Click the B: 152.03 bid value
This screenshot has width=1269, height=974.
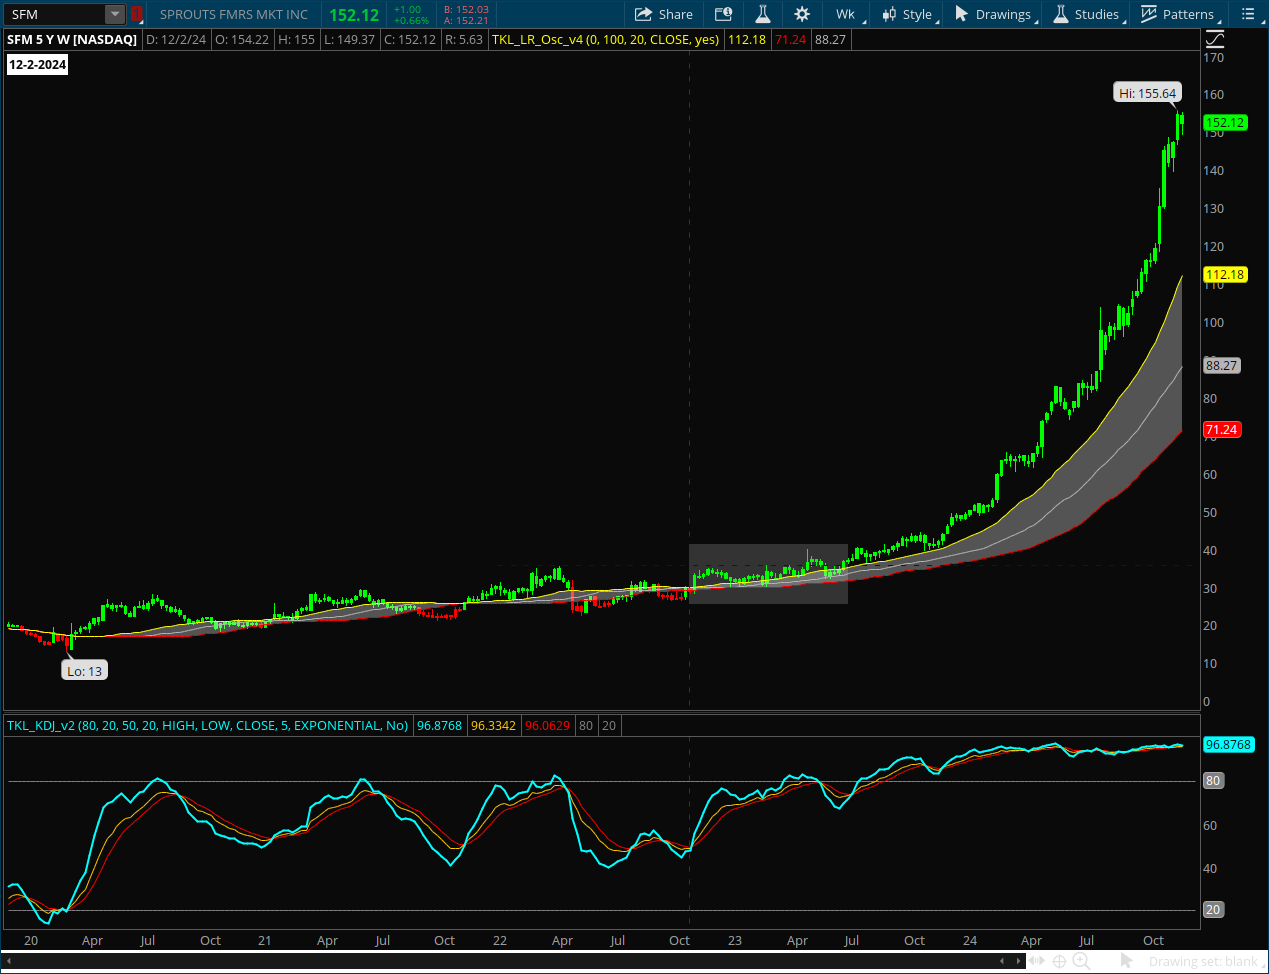(466, 9)
